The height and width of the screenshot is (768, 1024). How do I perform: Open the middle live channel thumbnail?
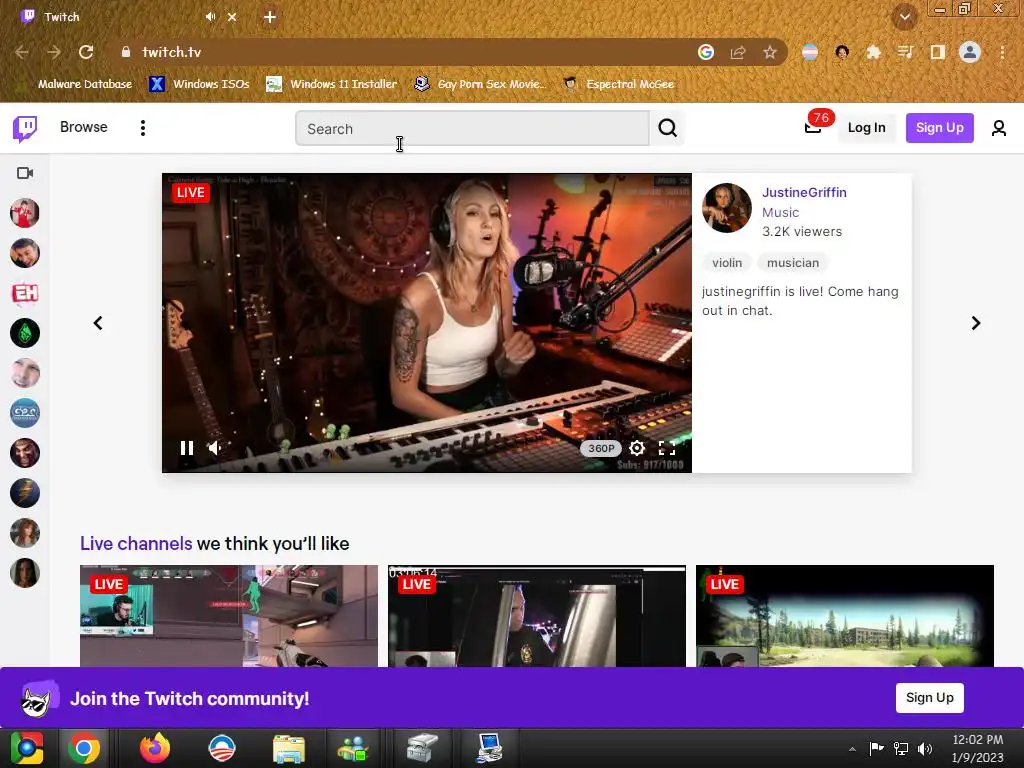(x=537, y=616)
